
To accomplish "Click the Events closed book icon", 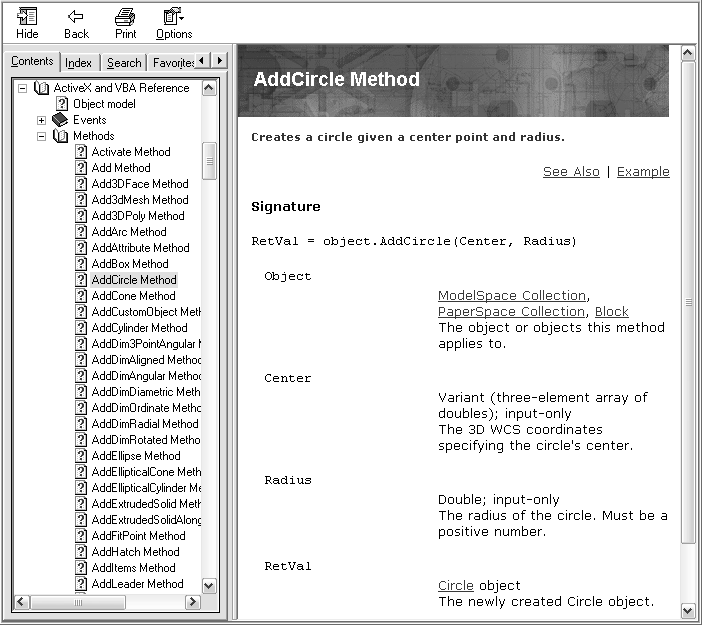I will (60, 120).
